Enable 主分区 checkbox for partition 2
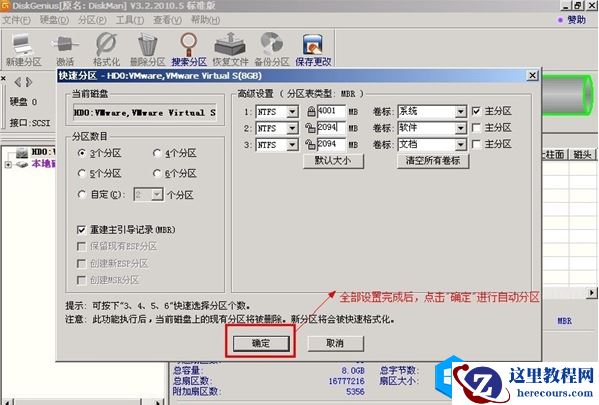 pos(476,128)
